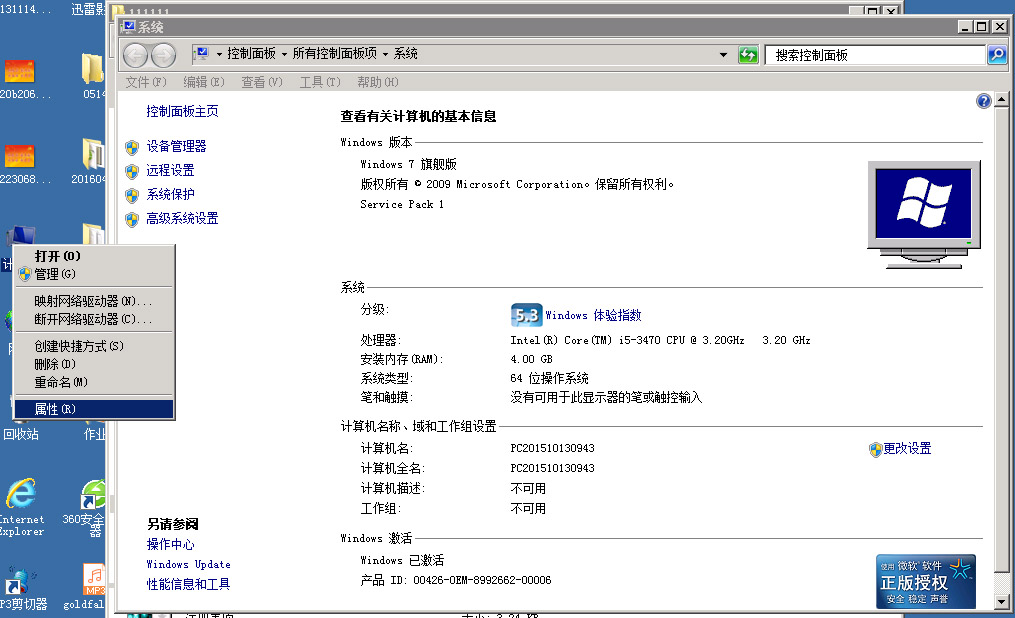Choose 创建快捷方式(S) in context menu
This screenshot has width=1015, height=618.
point(94,346)
